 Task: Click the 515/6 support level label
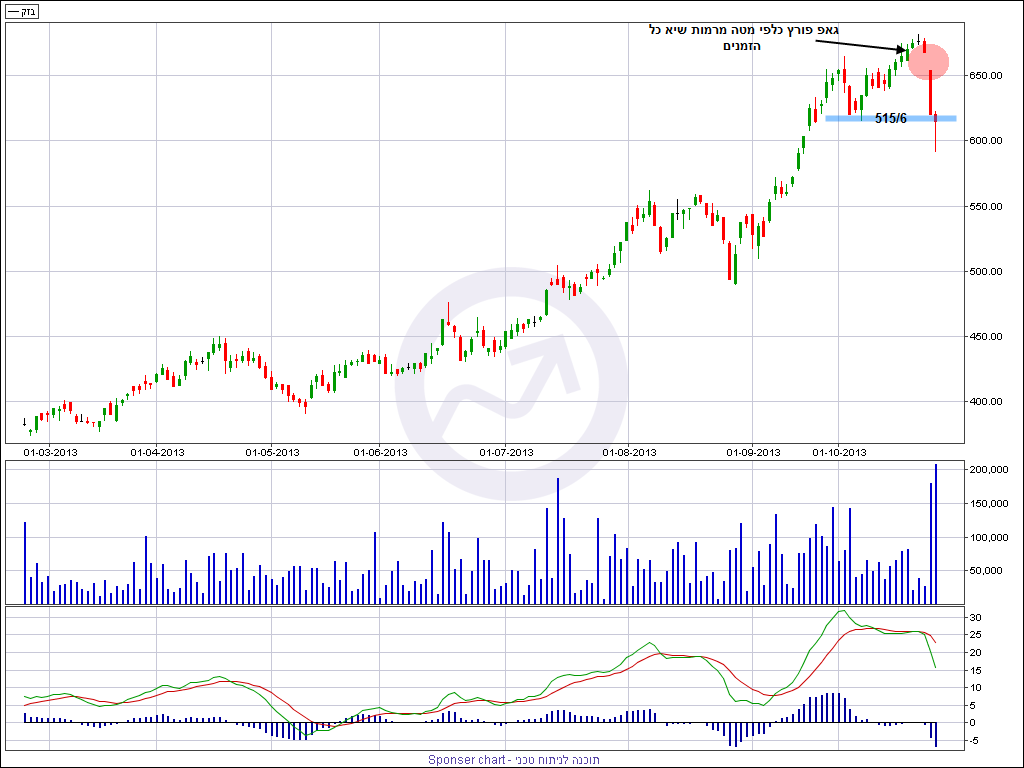(891, 119)
